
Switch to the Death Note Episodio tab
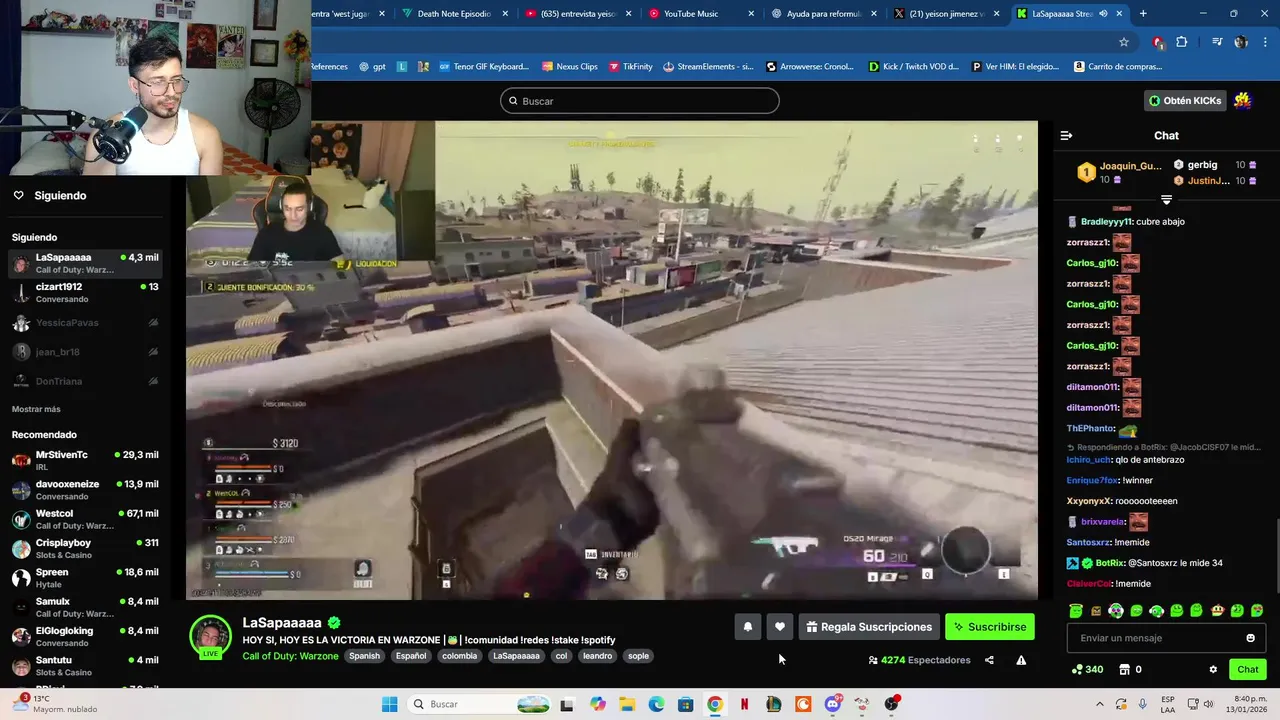454,14
